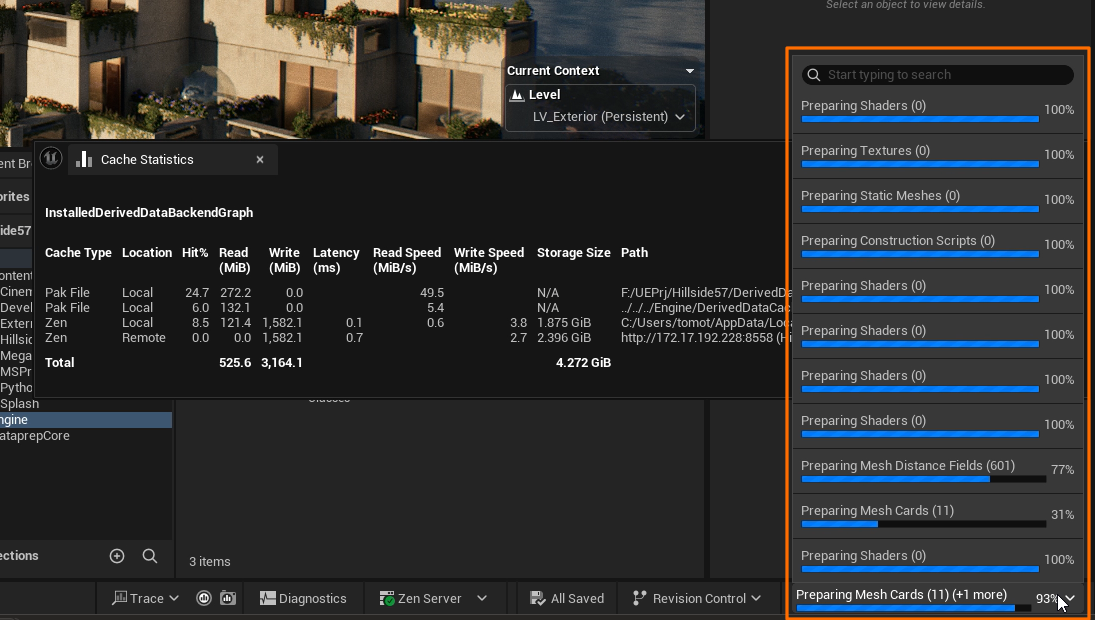
Task: Close the Cache Statistics tab
Action: pyautogui.click(x=260, y=159)
